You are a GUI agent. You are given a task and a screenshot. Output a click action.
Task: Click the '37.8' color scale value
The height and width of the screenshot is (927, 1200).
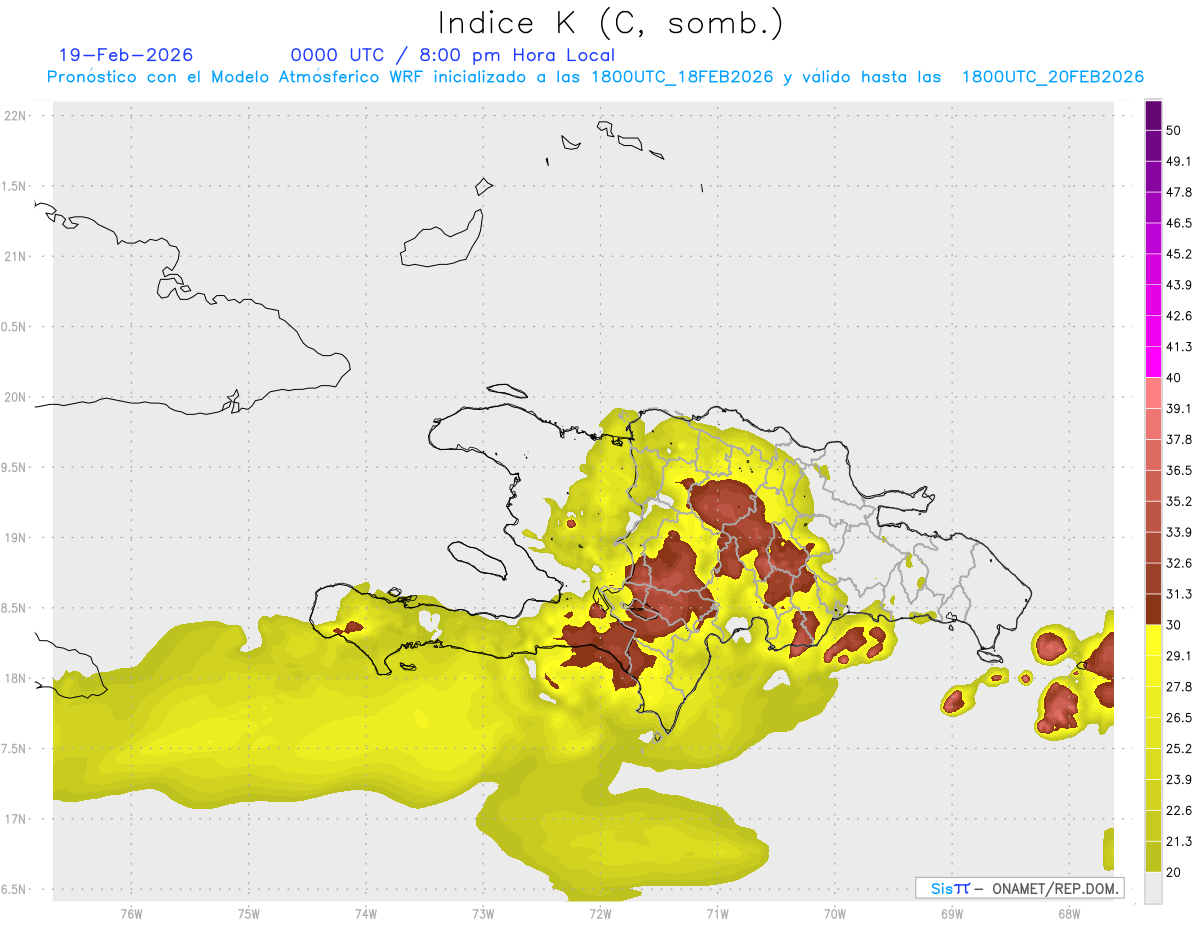(1179, 439)
